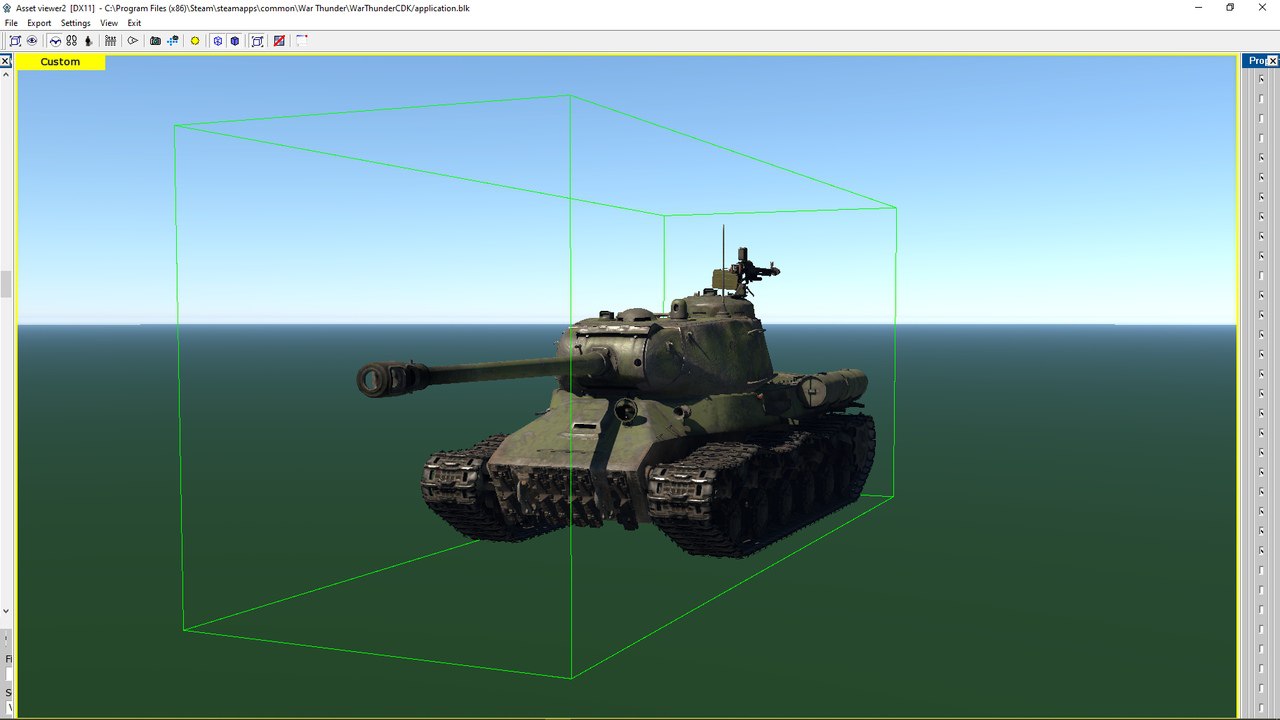This screenshot has width=1280, height=720.
Task: Click the dashed rectangle selection icon
Action: pos(301,41)
